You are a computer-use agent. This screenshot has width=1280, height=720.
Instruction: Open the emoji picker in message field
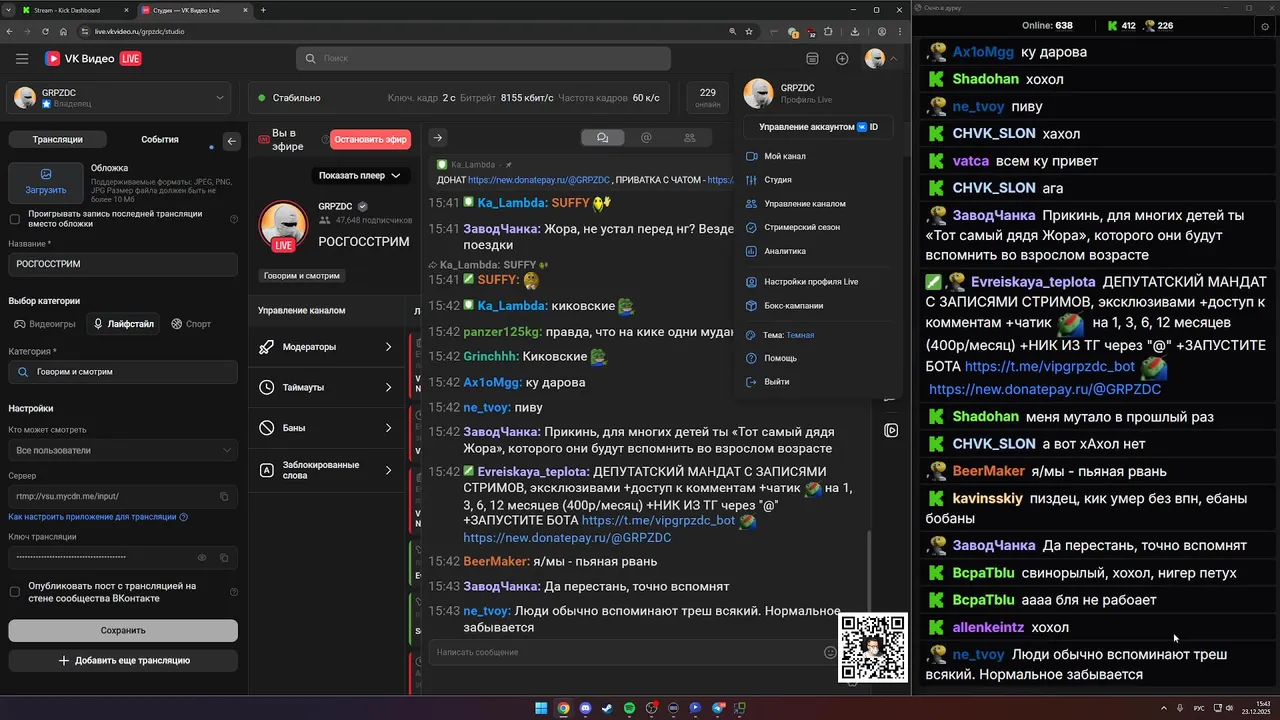(x=830, y=652)
